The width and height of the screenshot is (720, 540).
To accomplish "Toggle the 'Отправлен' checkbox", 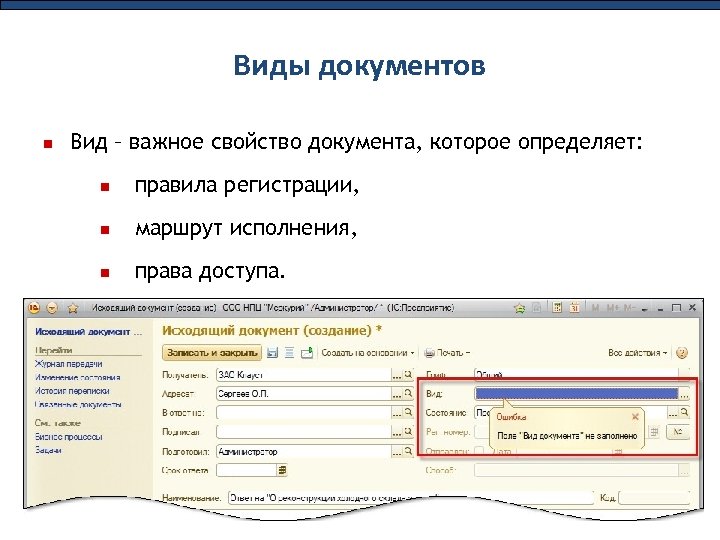I will point(479,451).
